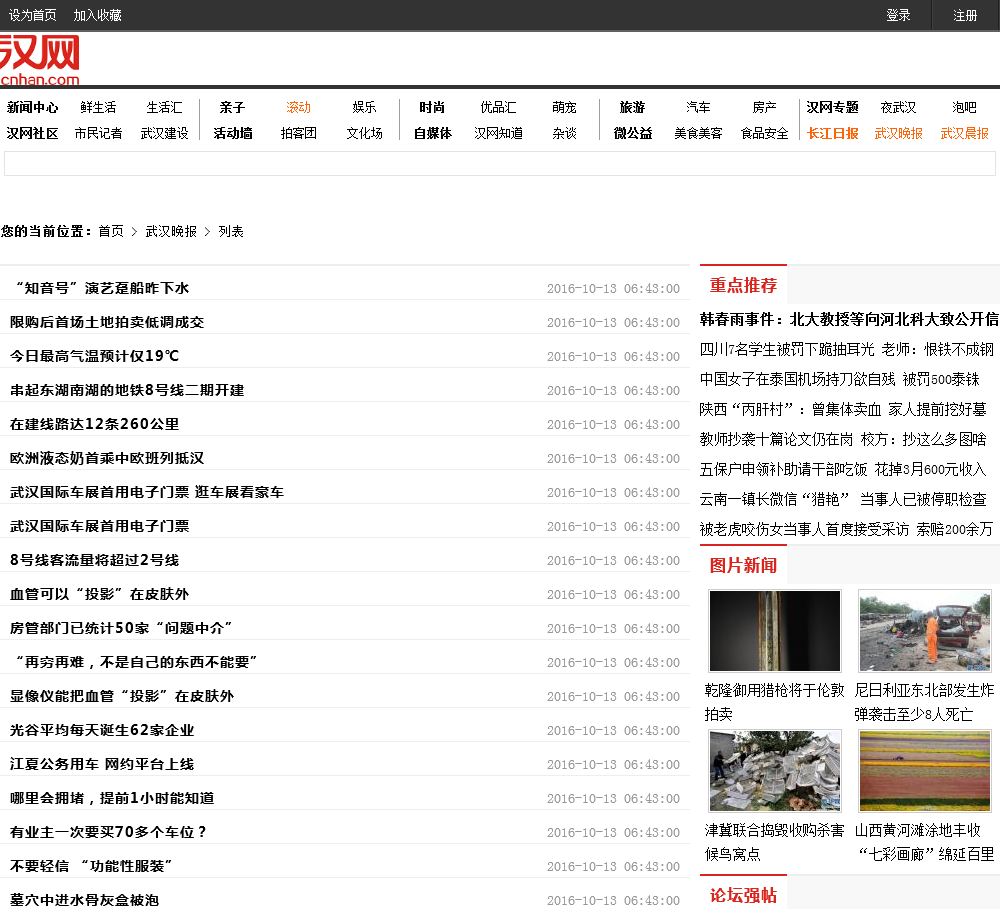Screen dimensions: 1000x909
Task: Switch to the 重点推荐 tab header
Action: point(743,285)
